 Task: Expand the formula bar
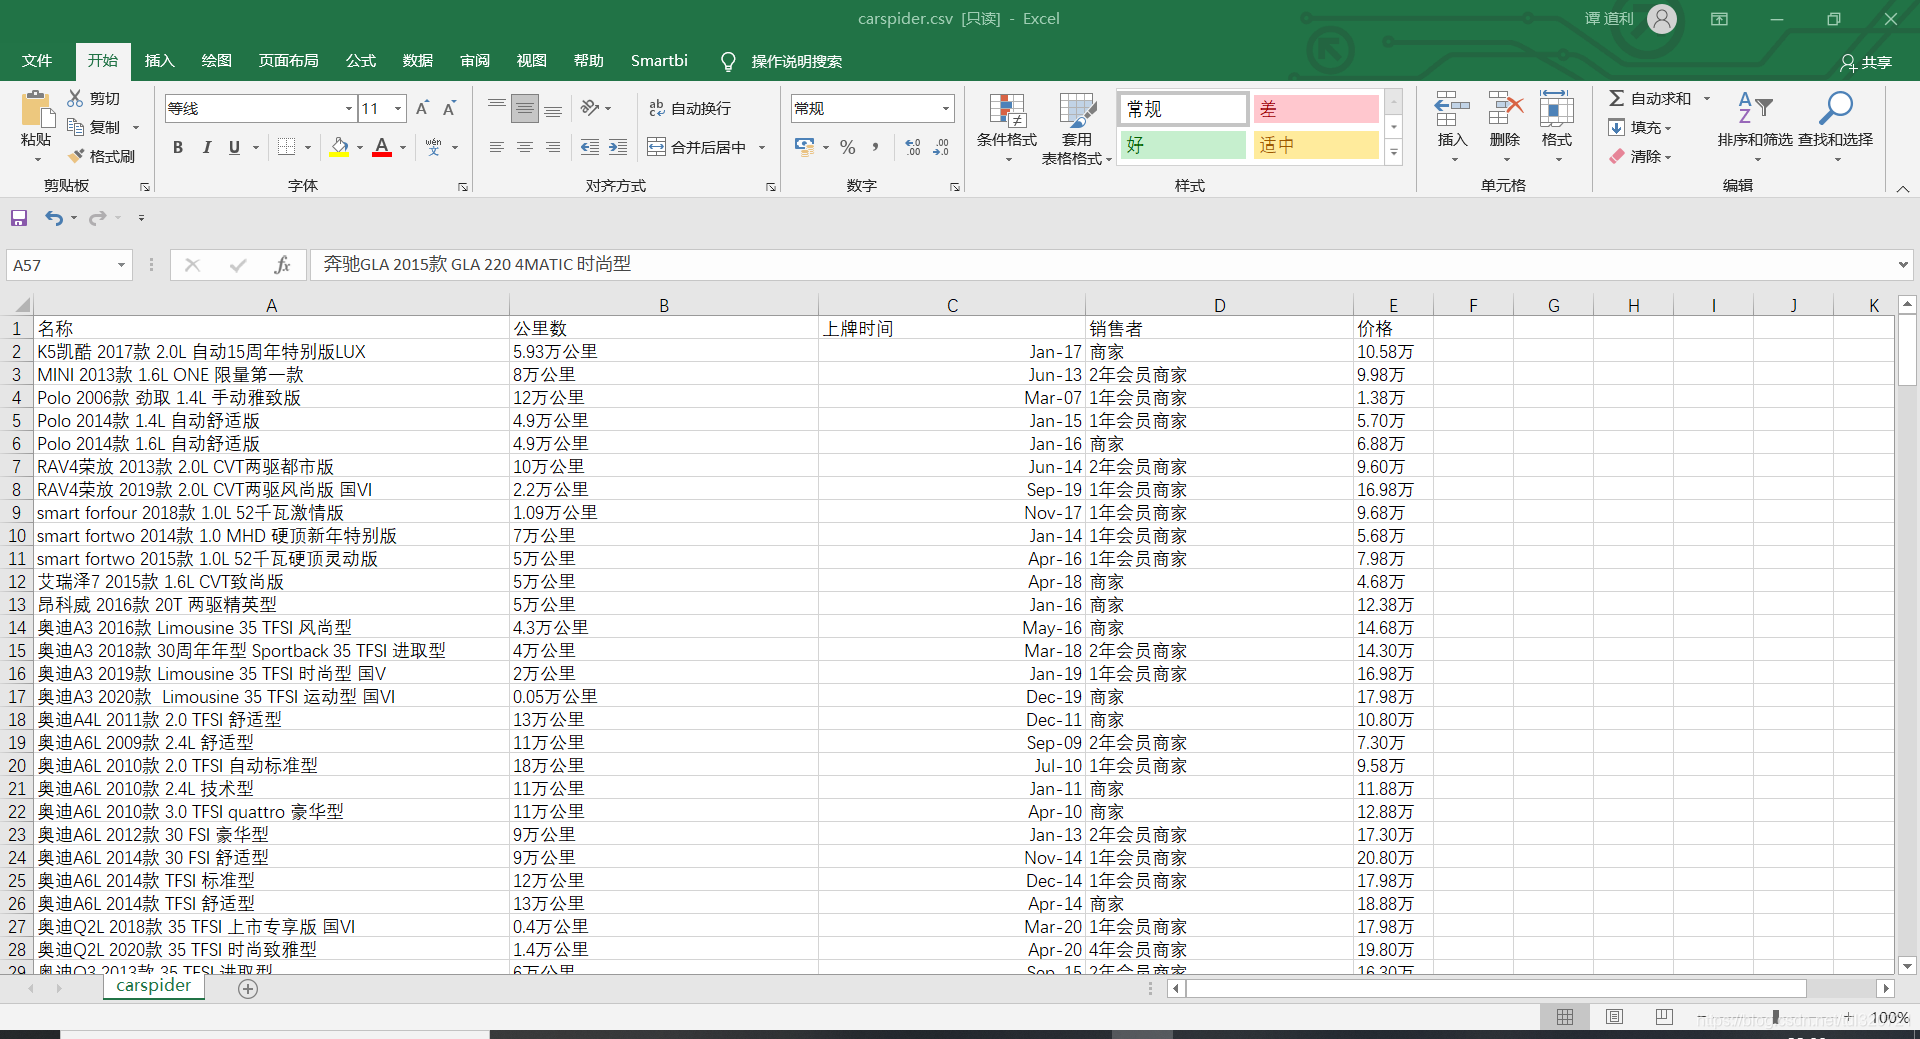[x=1902, y=265]
